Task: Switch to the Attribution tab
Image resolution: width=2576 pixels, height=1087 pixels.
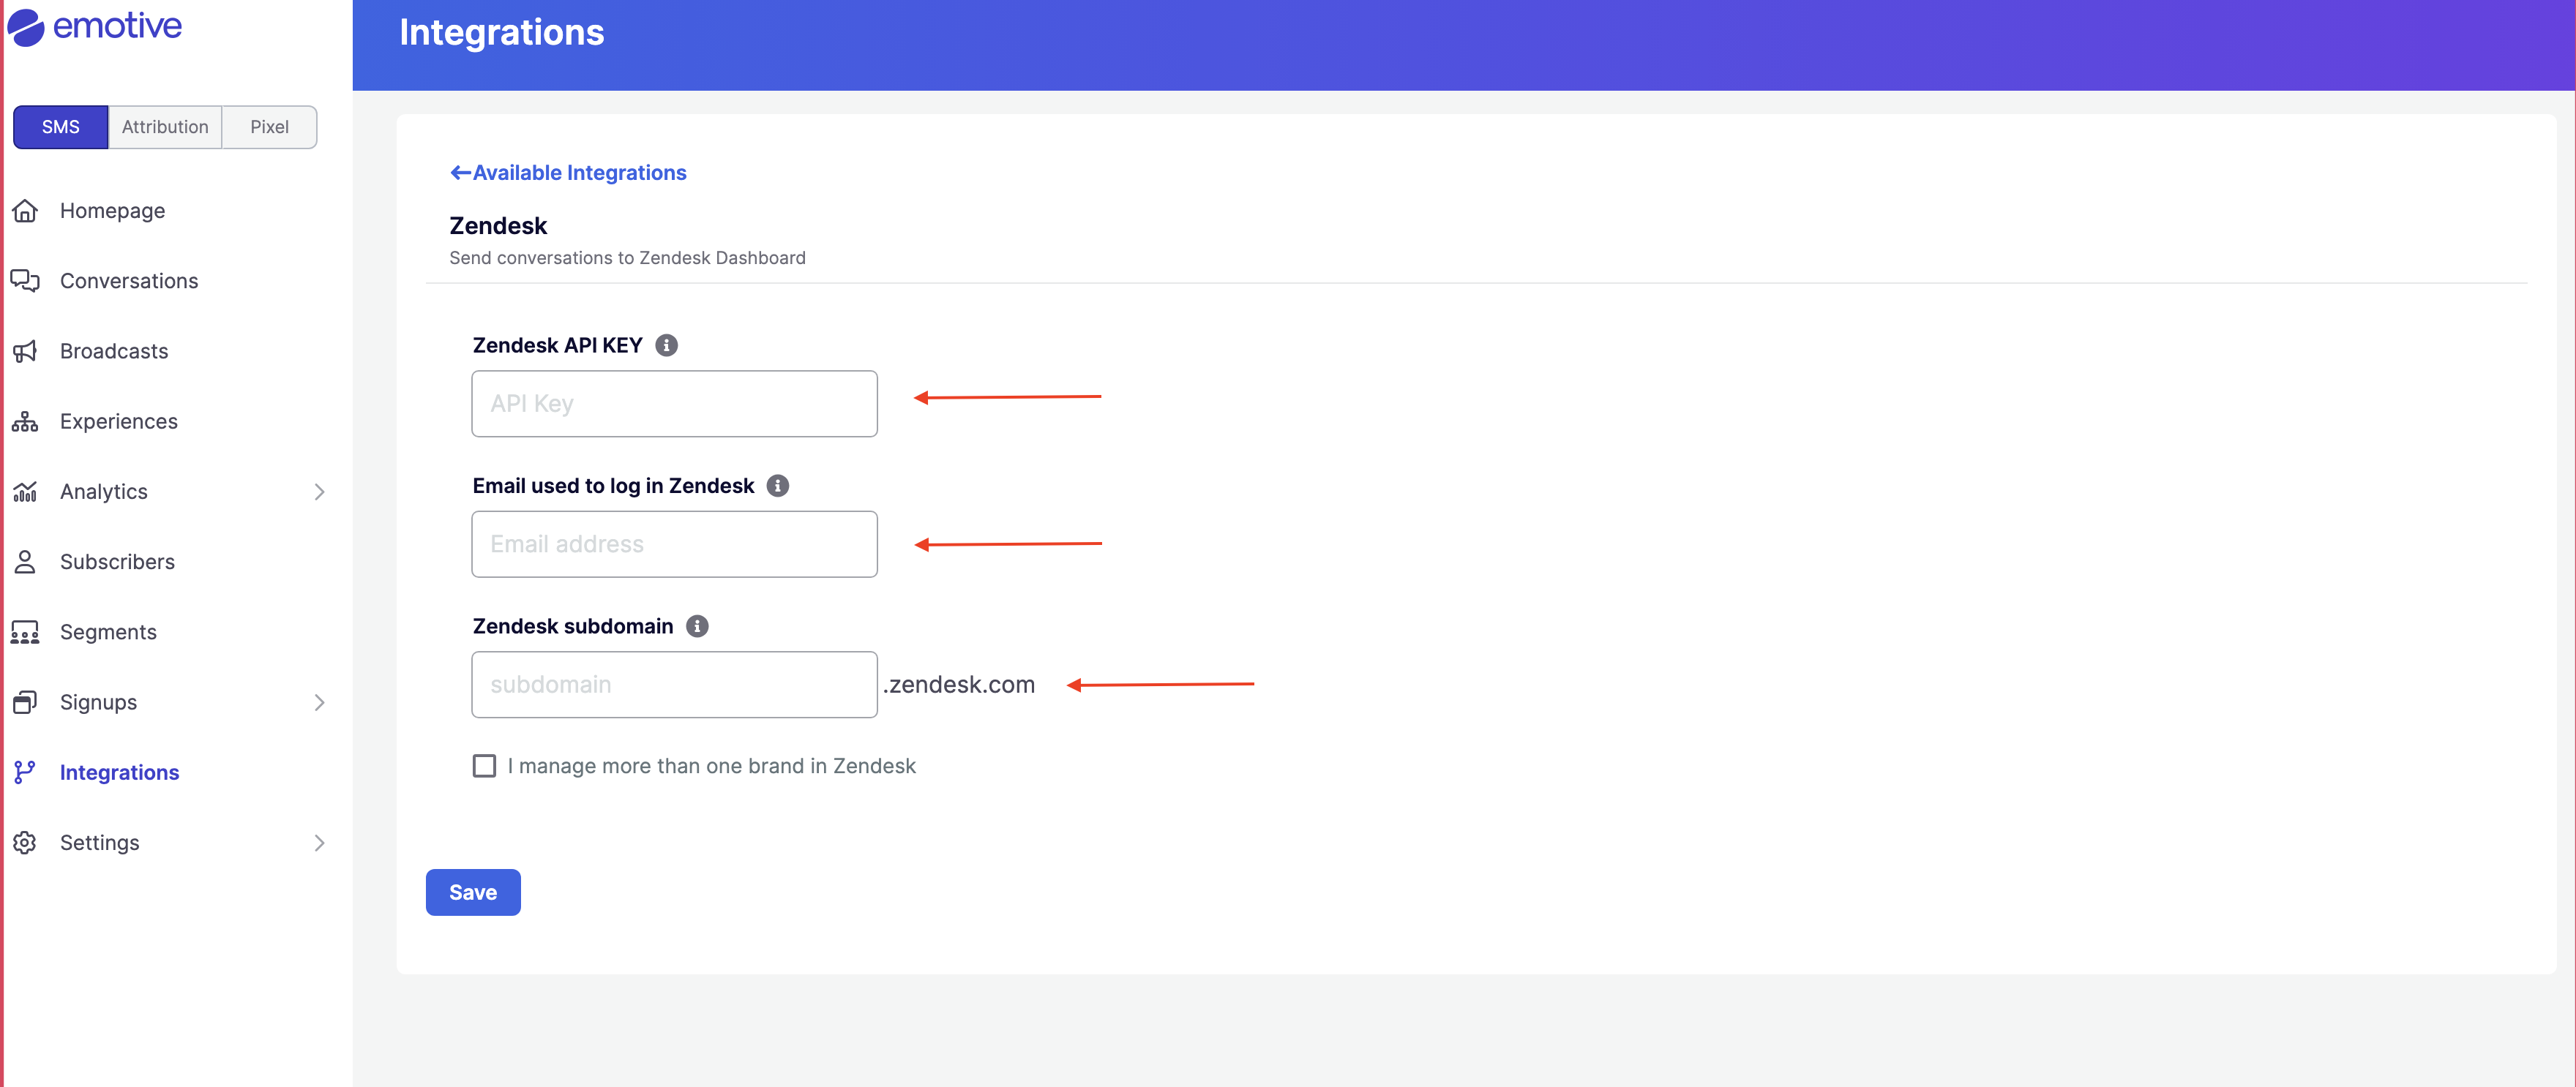Action: point(165,127)
